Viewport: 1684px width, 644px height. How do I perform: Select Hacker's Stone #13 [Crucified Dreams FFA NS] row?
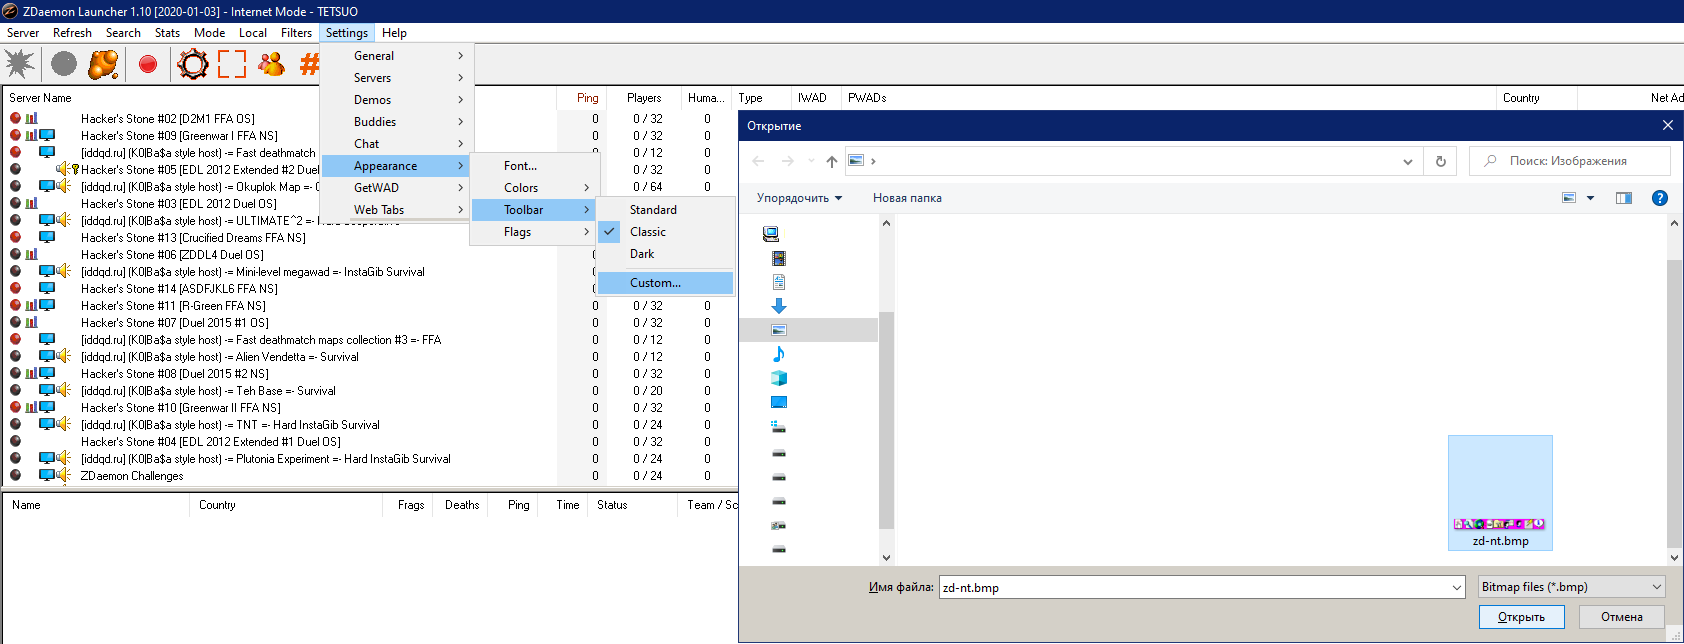(193, 238)
